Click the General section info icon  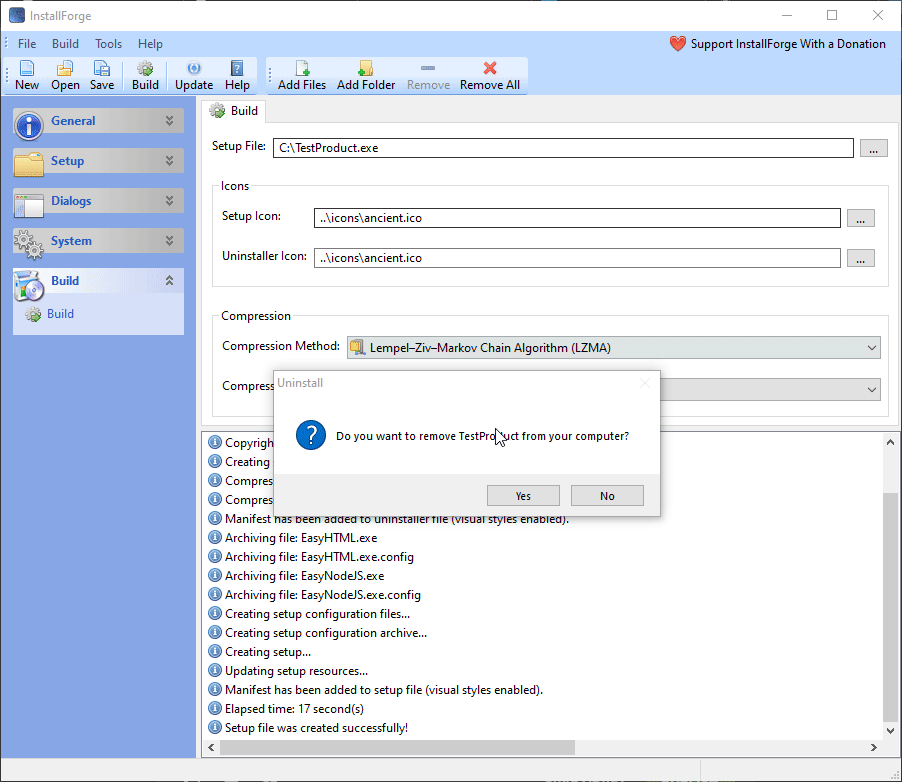(x=29, y=125)
